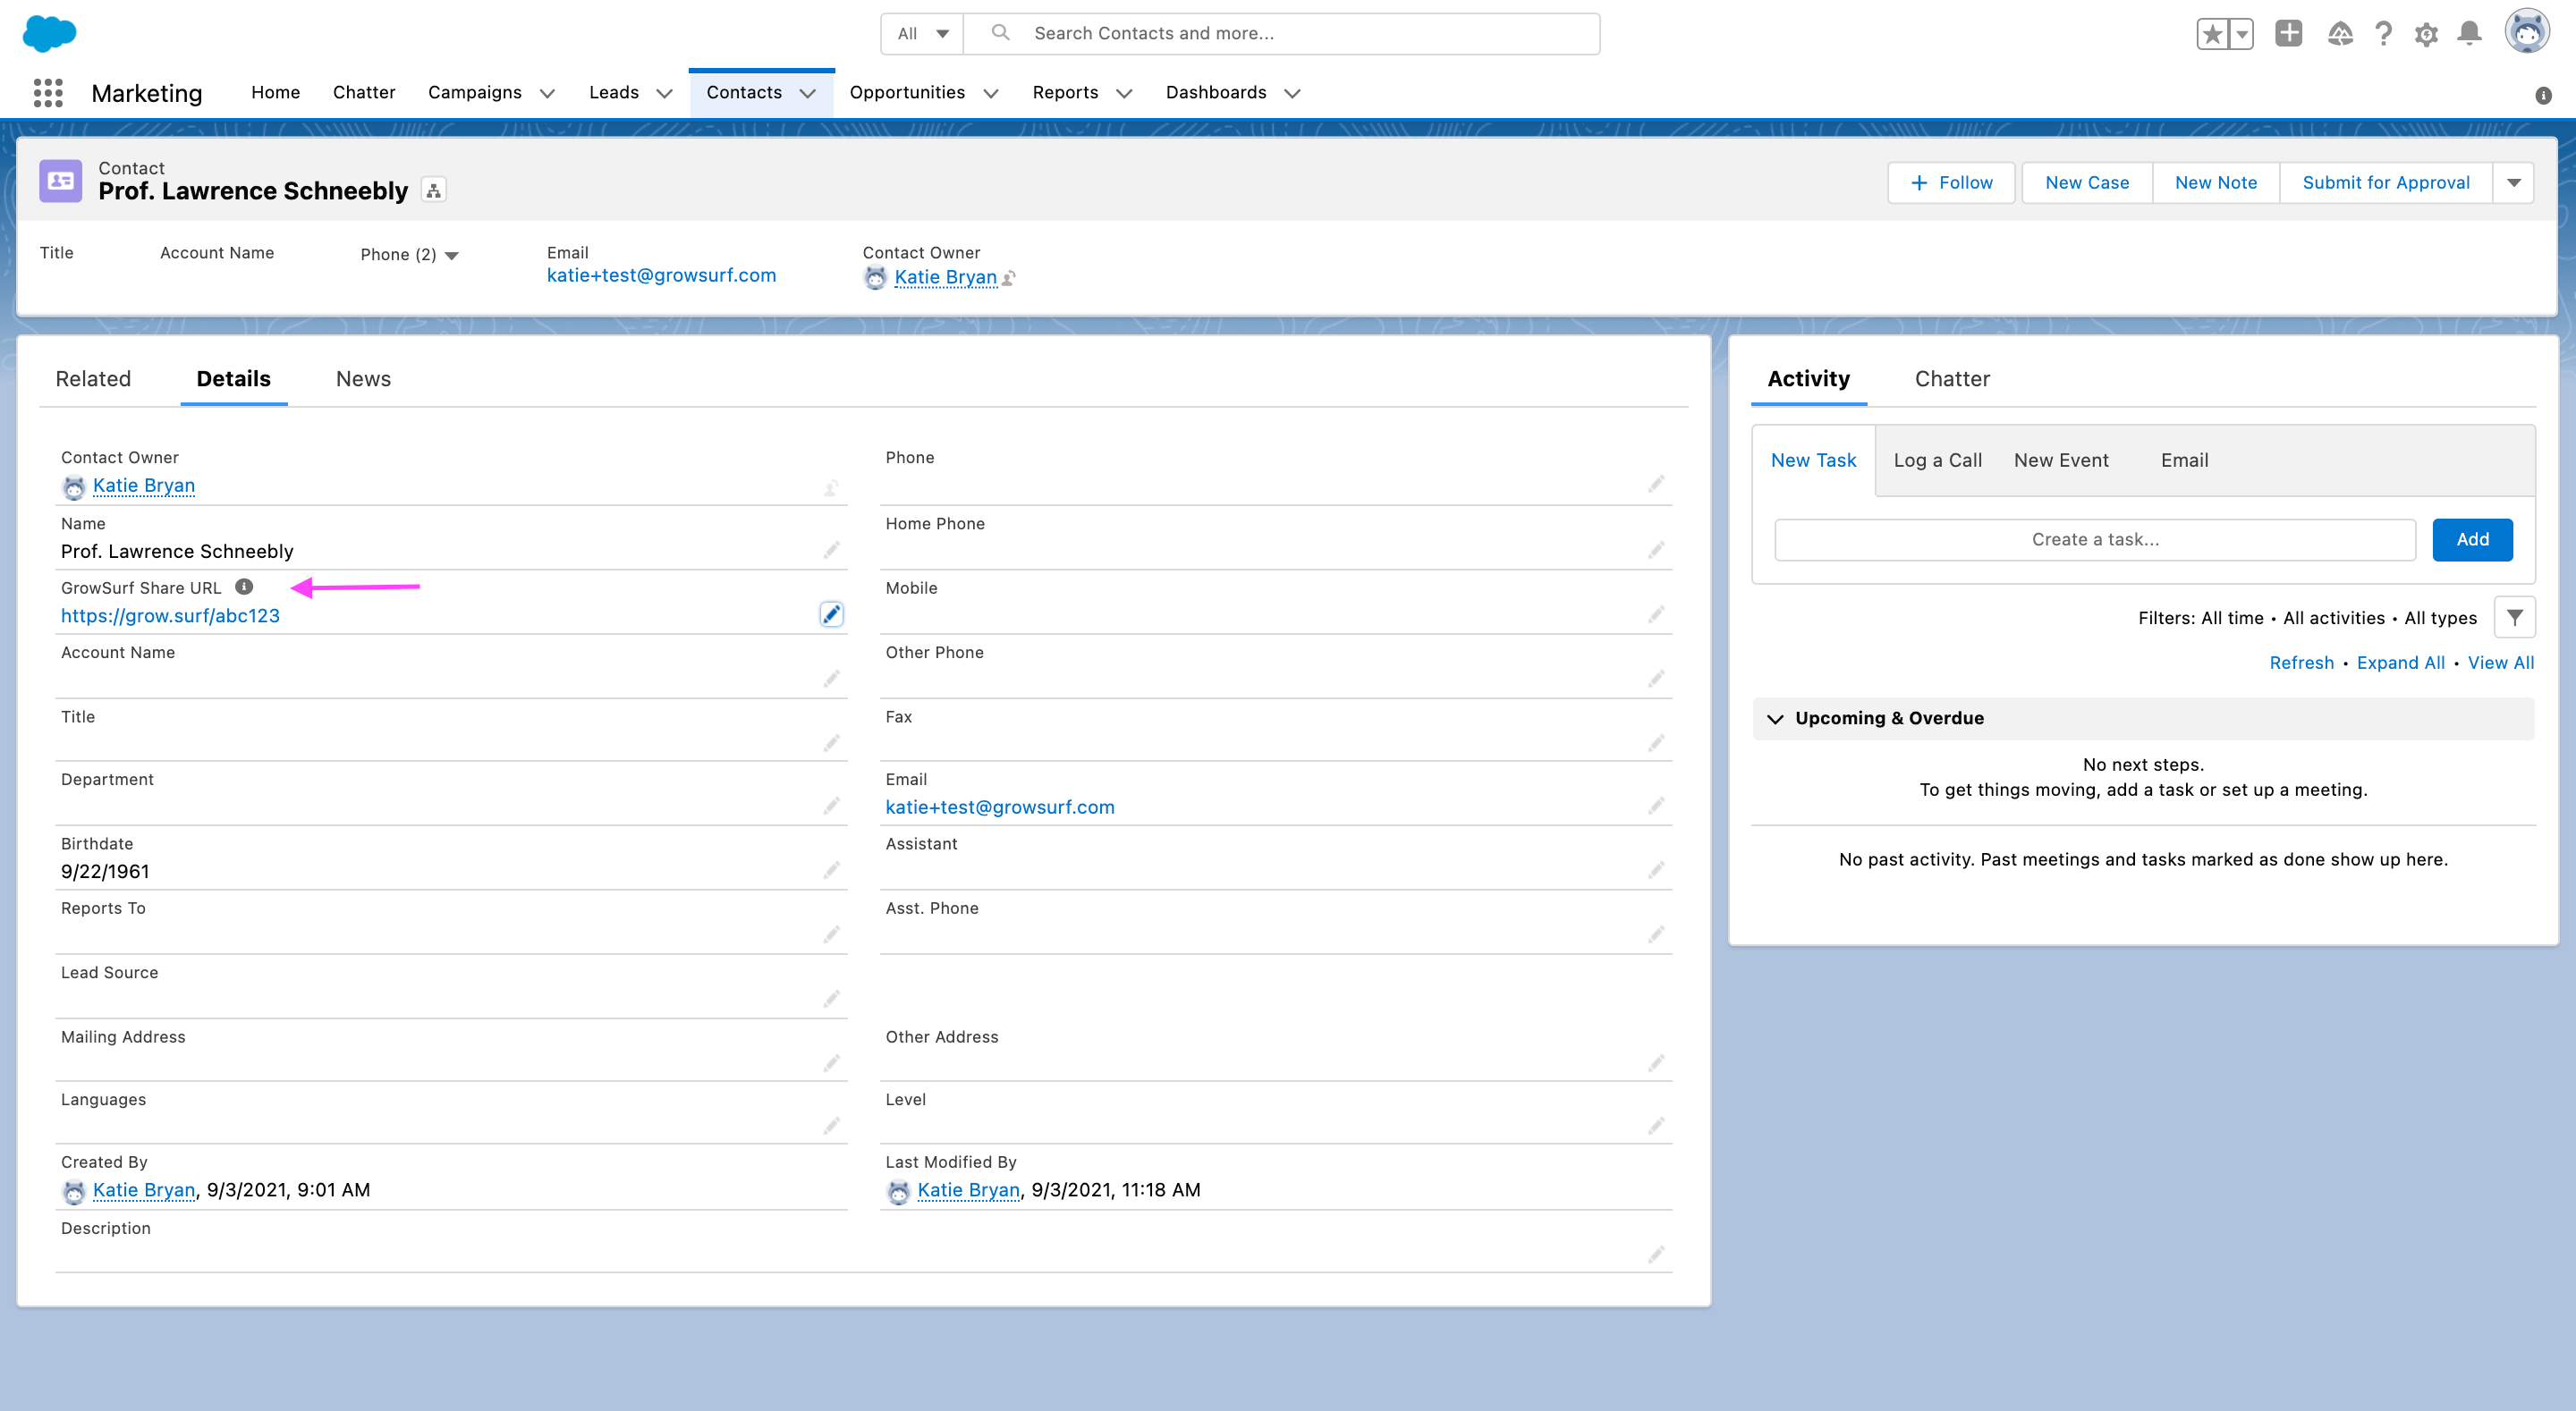Edit the Birthdate field pencil icon
2576x1411 pixels.
click(x=832, y=869)
